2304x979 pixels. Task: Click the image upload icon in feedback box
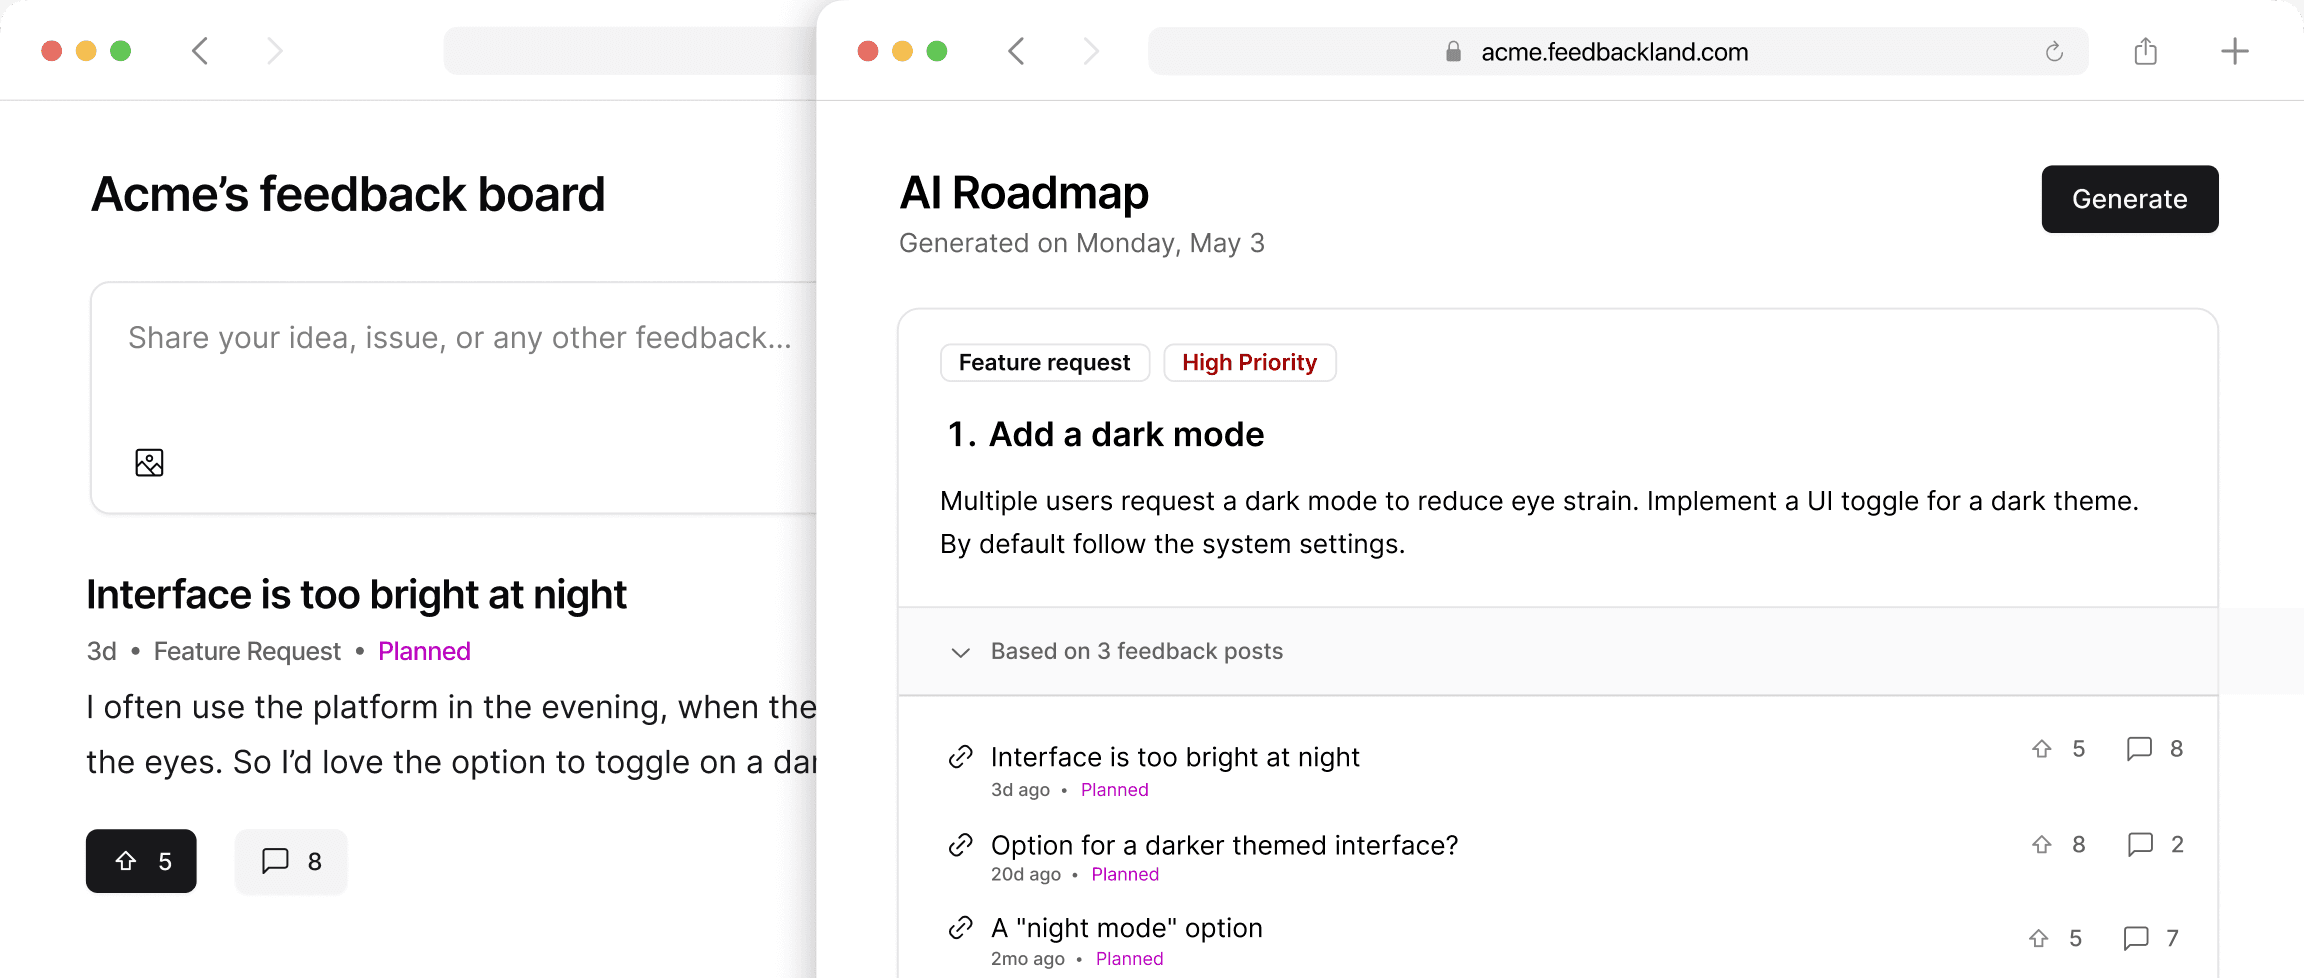point(149,462)
